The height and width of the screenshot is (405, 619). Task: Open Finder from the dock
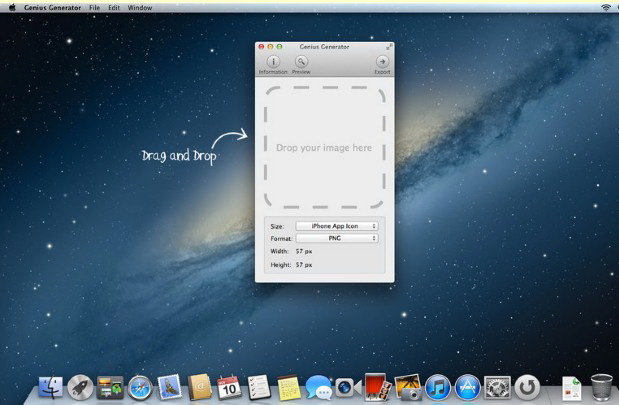coord(50,387)
